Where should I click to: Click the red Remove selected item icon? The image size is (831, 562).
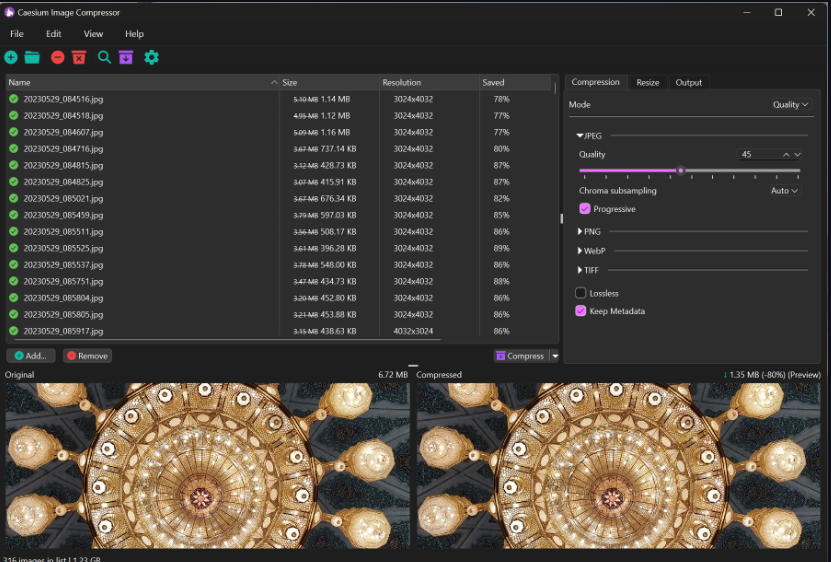click(57, 57)
